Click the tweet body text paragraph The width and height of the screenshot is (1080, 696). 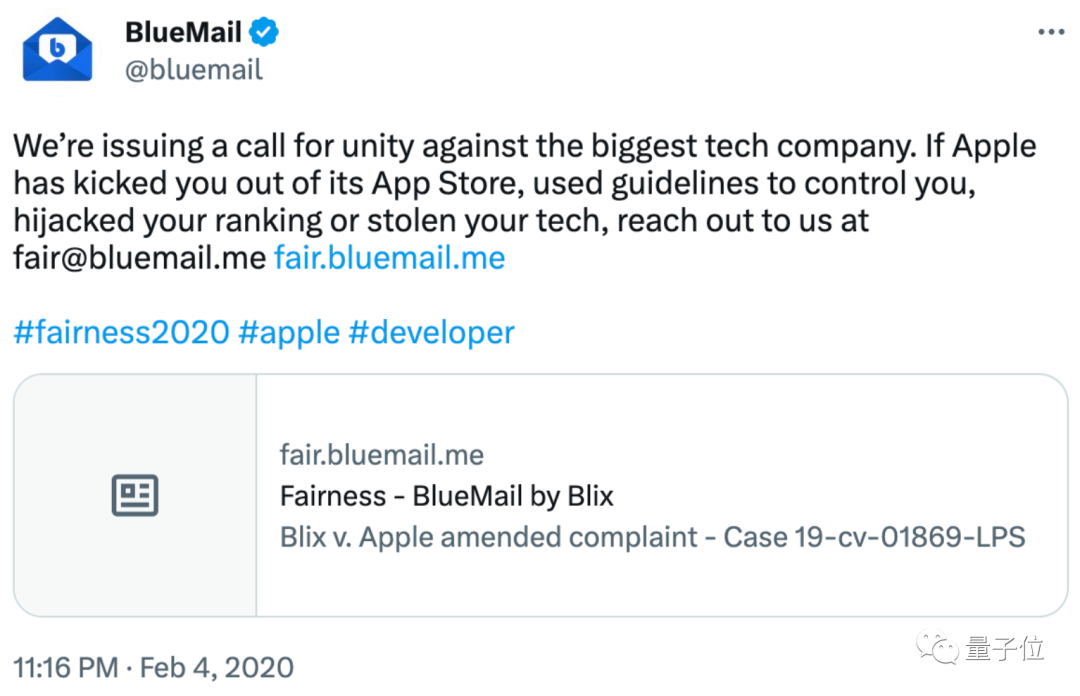525,202
